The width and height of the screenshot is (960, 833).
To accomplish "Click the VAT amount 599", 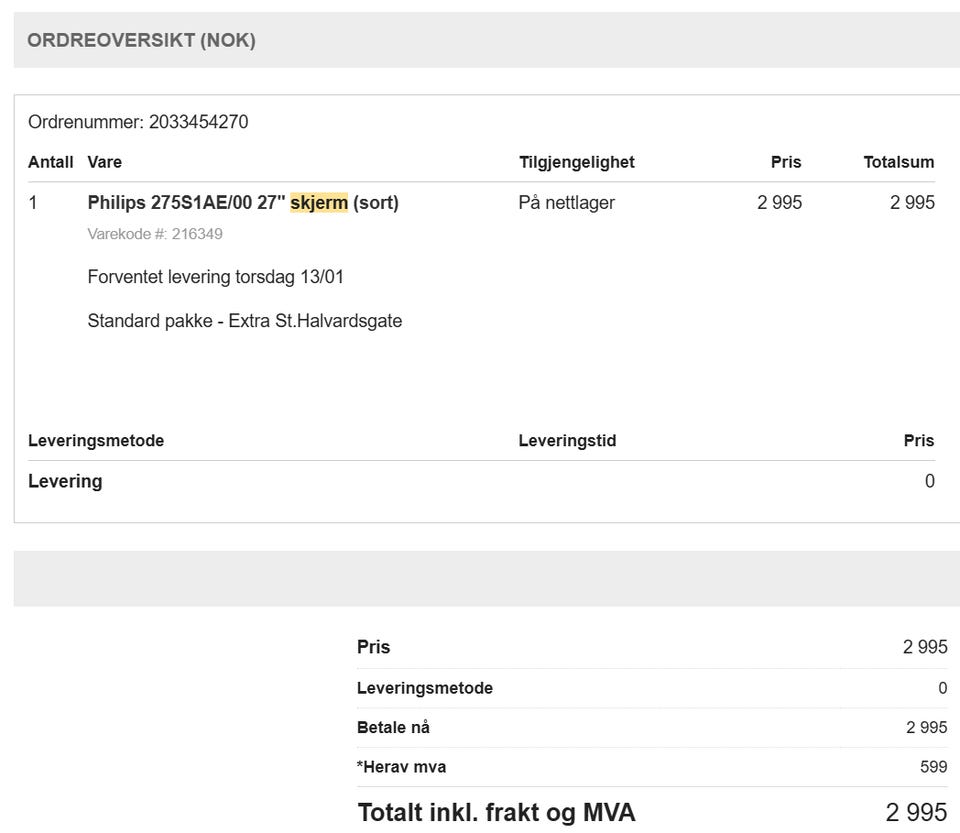I will [933, 767].
